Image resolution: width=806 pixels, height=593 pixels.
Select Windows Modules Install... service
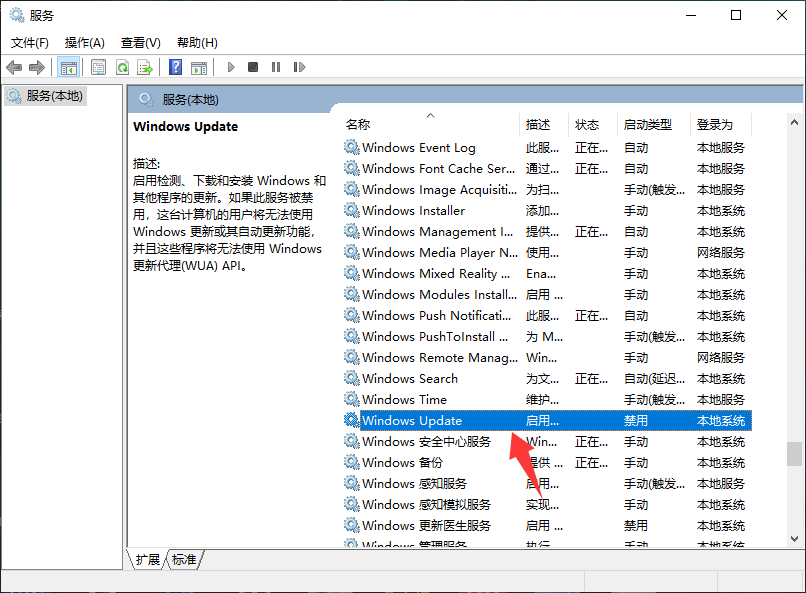(x=547, y=294)
